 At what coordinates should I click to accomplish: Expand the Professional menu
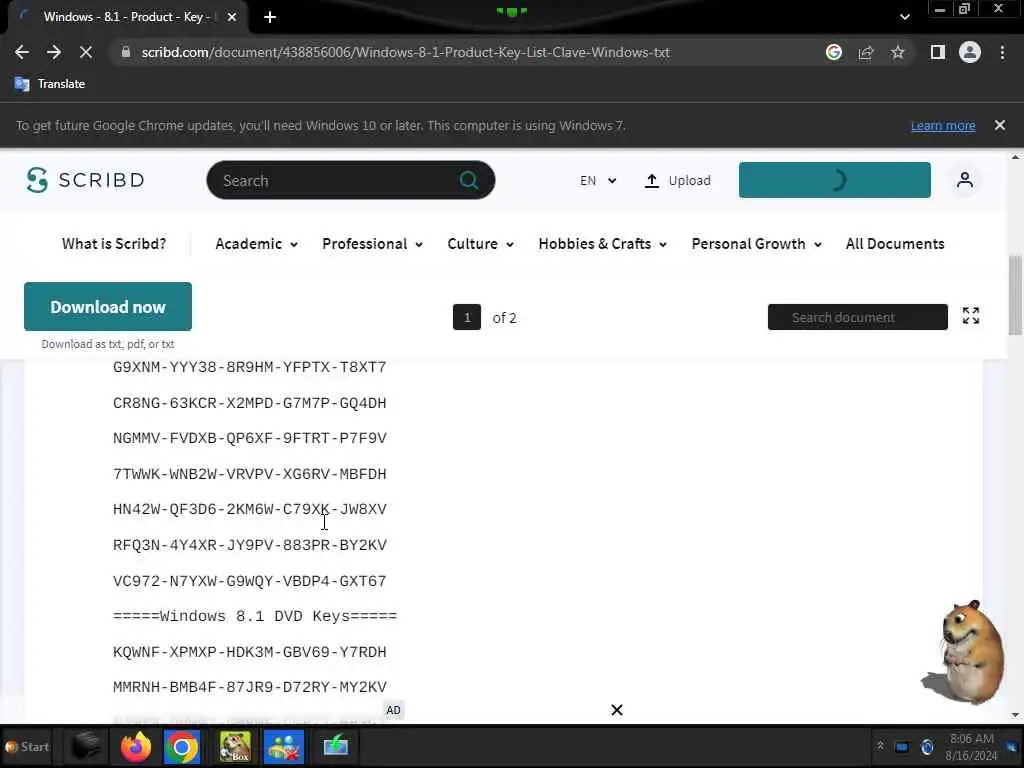pyautogui.click(x=372, y=244)
